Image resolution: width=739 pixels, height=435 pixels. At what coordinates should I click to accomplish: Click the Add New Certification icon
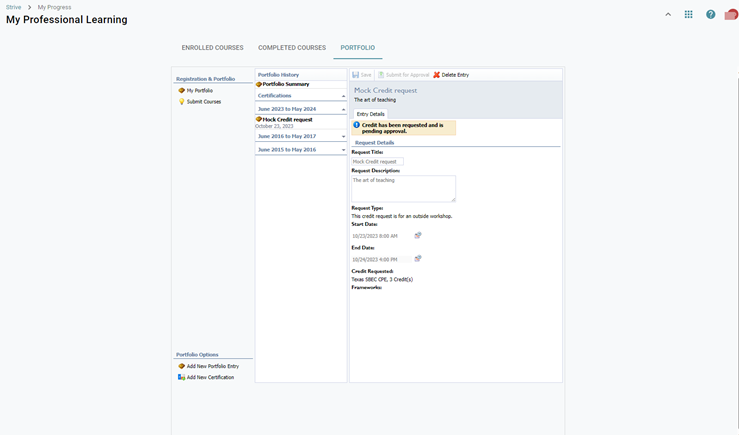tap(182, 377)
